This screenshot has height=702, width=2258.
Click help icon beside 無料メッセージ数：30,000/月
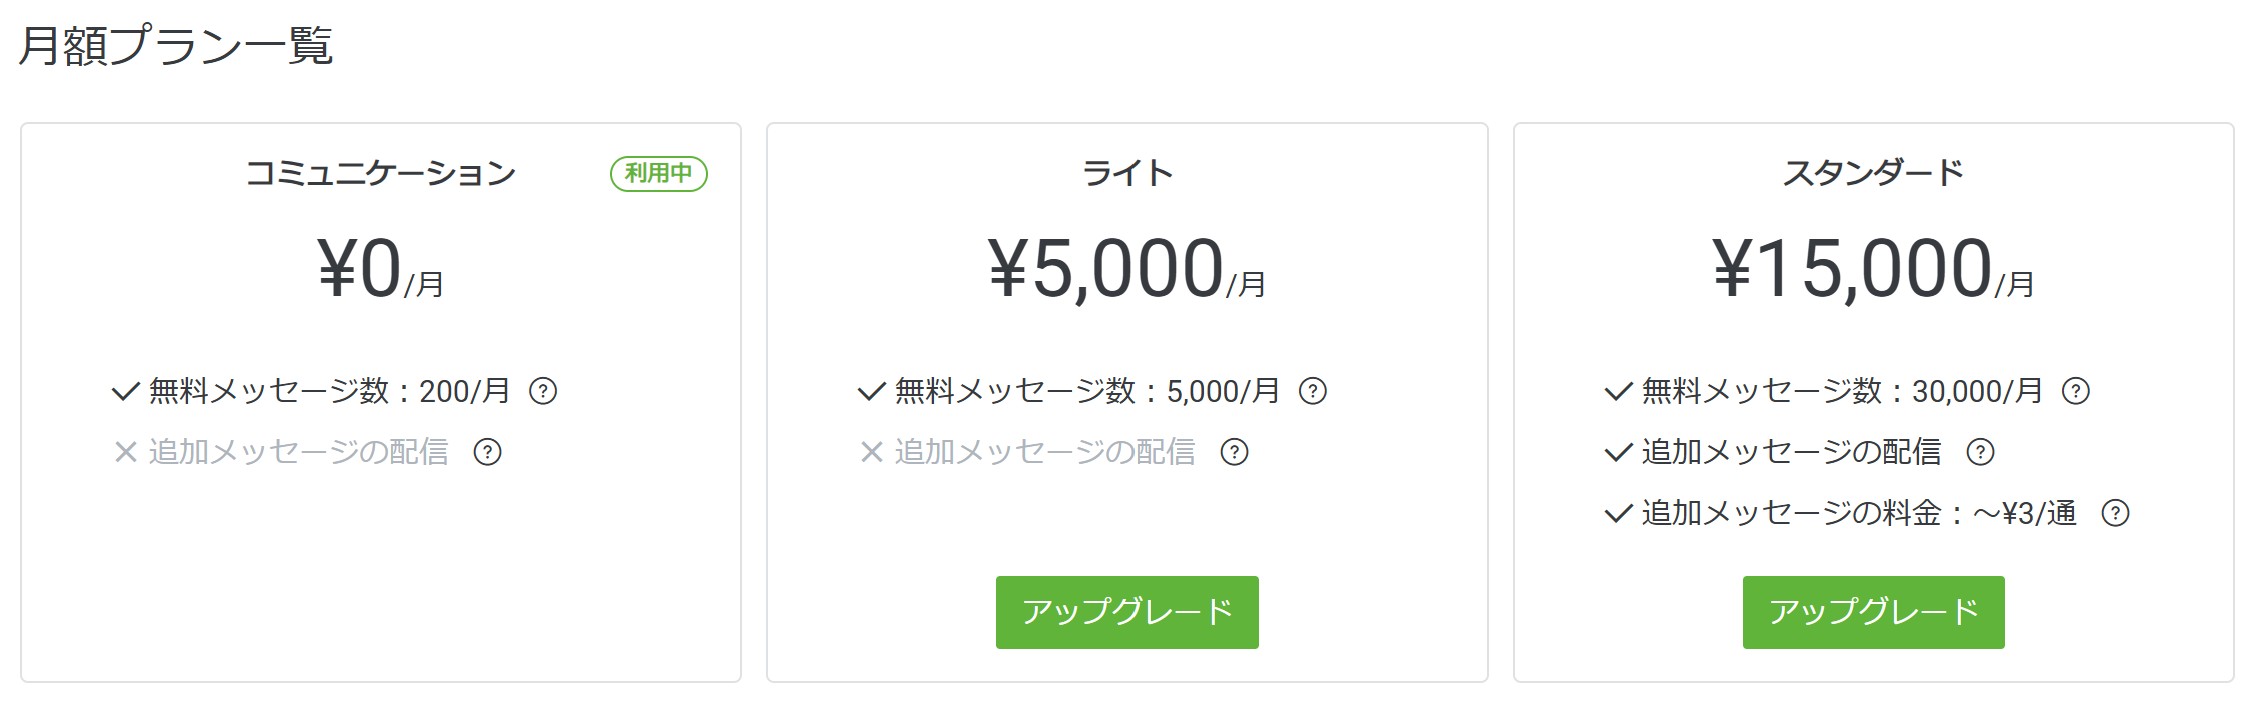(2076, 391)
